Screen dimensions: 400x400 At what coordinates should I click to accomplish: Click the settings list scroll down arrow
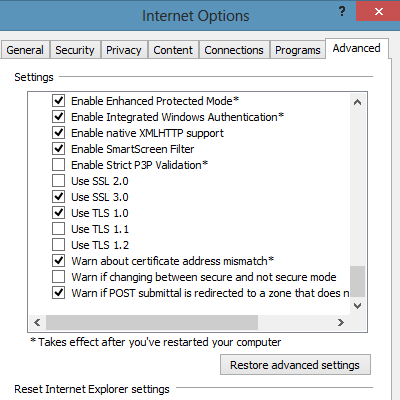[x=357, y=306]
